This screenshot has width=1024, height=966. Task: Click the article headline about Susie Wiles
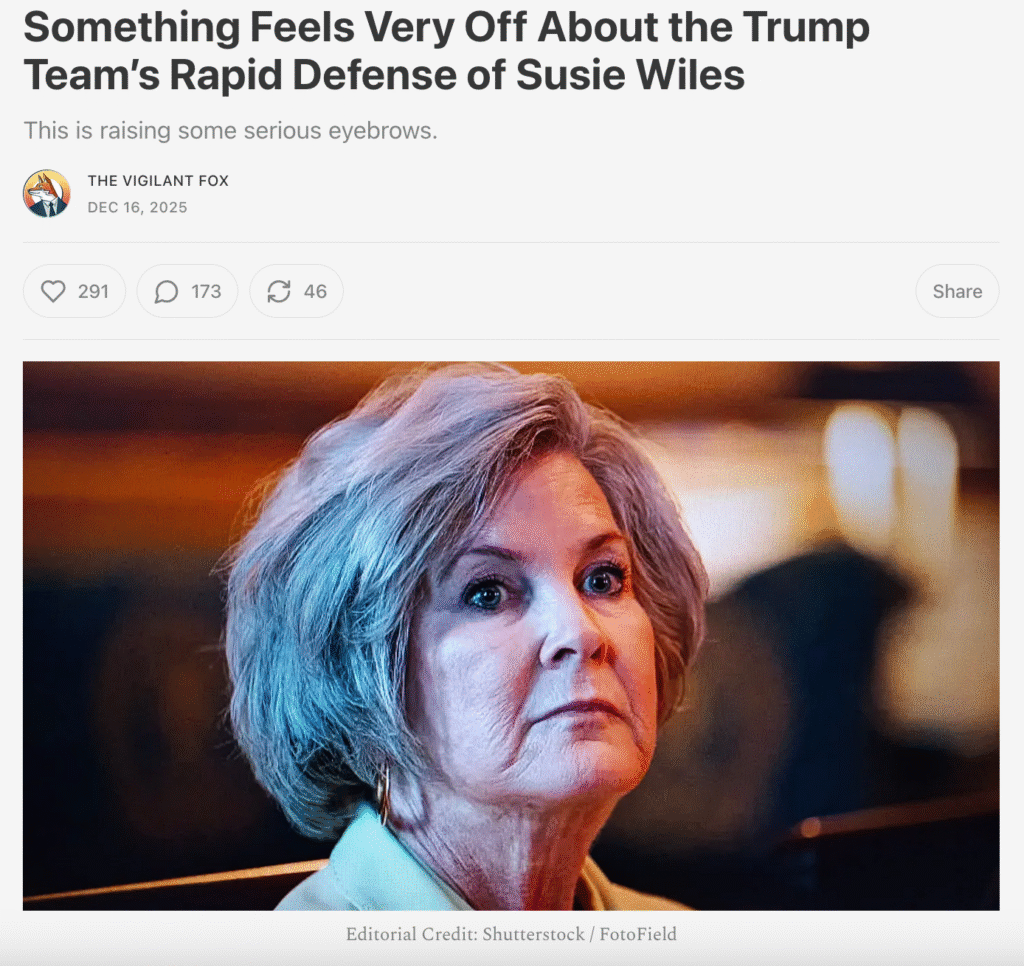447,51
